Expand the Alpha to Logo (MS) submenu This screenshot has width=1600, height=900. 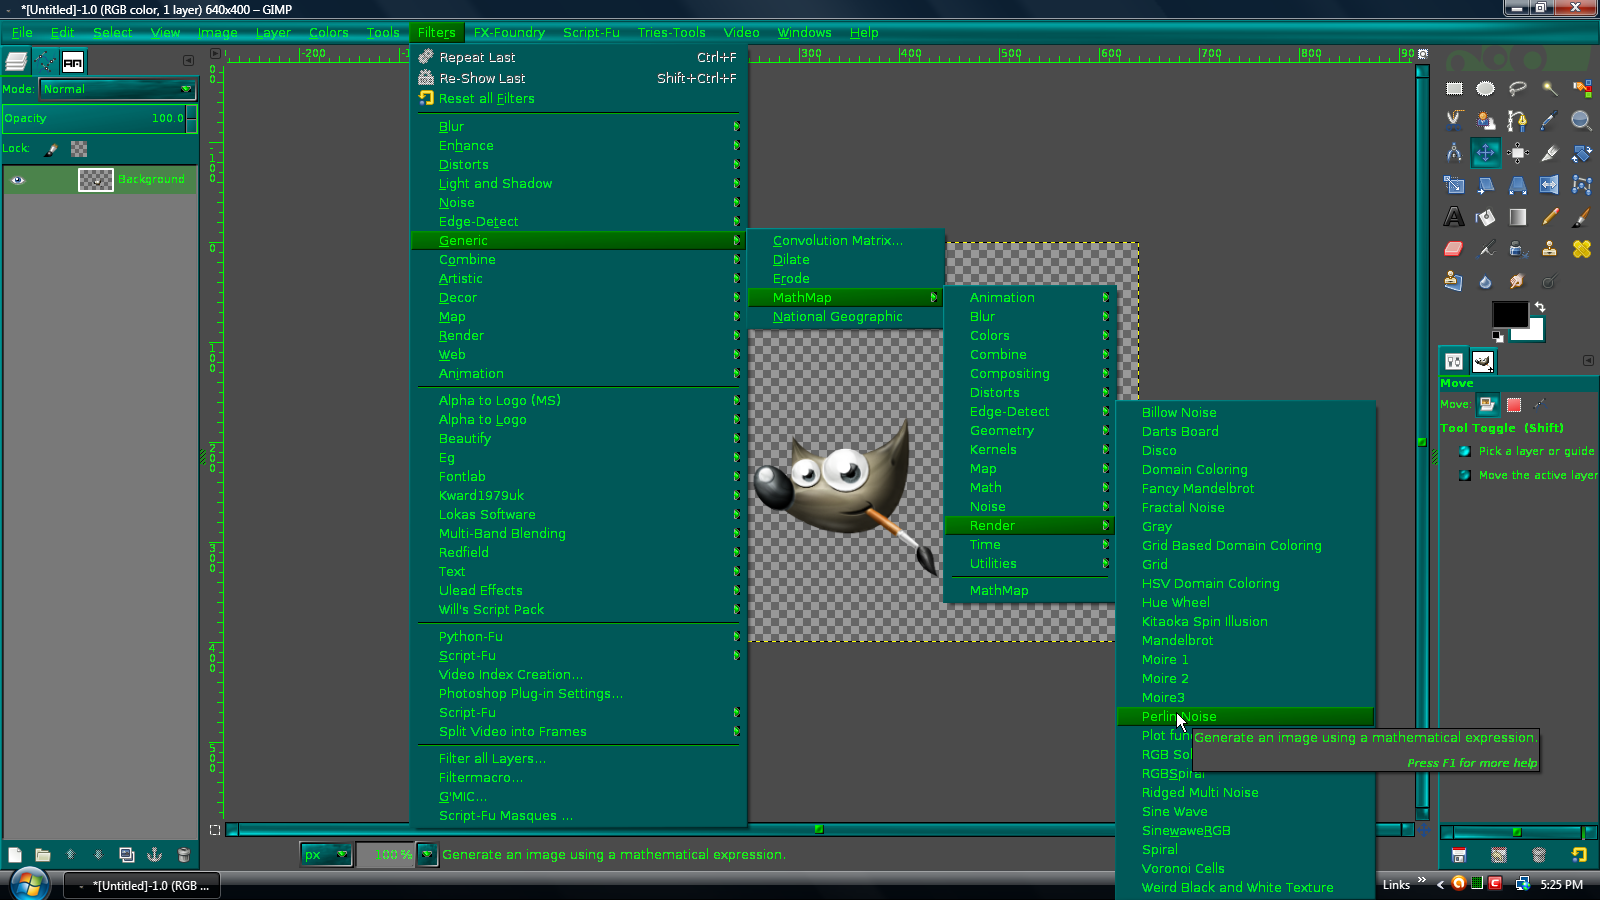coord(579,401)
